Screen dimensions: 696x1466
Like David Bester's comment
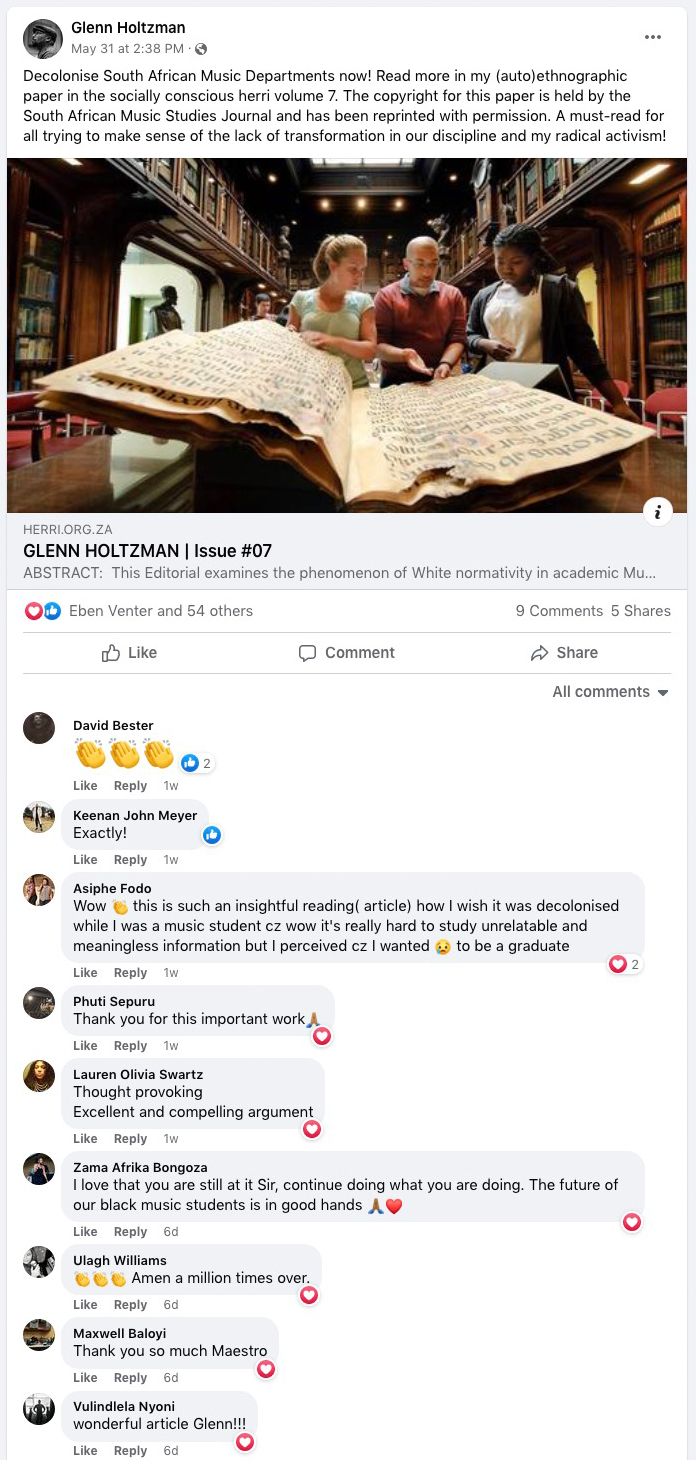pyautogui.click(x=85, y=786)
